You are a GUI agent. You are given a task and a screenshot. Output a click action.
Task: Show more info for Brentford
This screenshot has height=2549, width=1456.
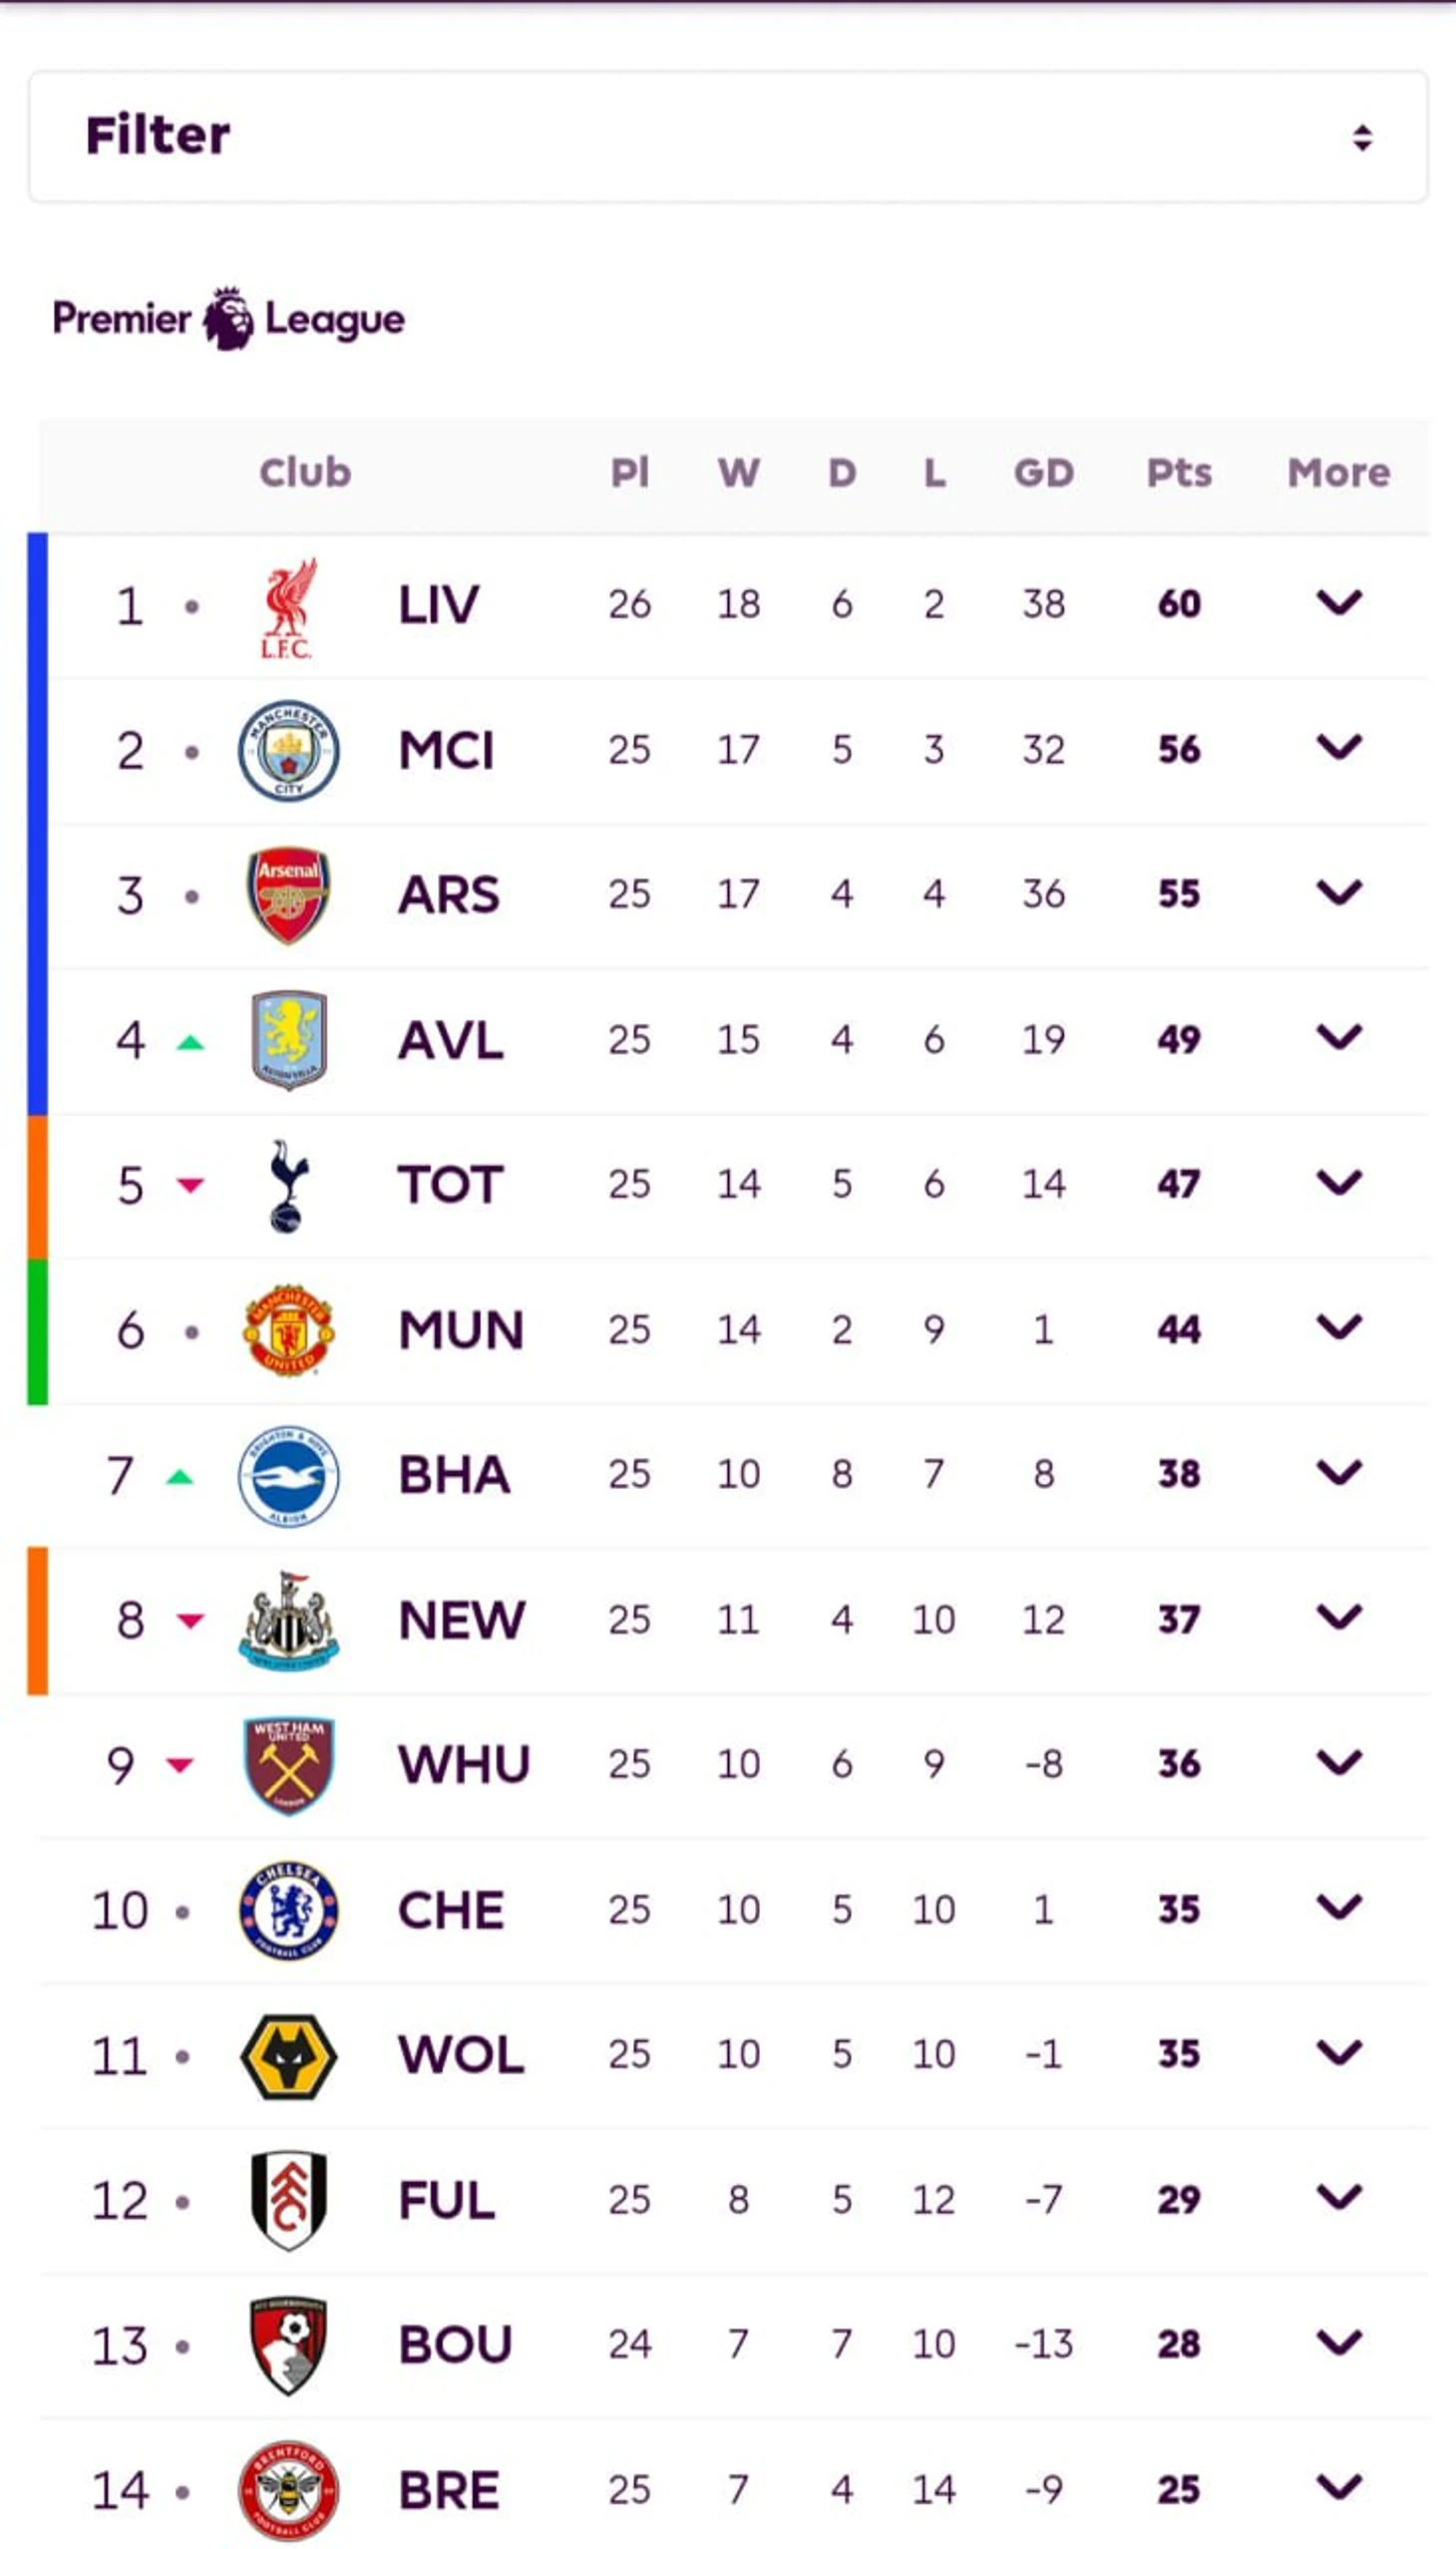pos(1338,2487)
